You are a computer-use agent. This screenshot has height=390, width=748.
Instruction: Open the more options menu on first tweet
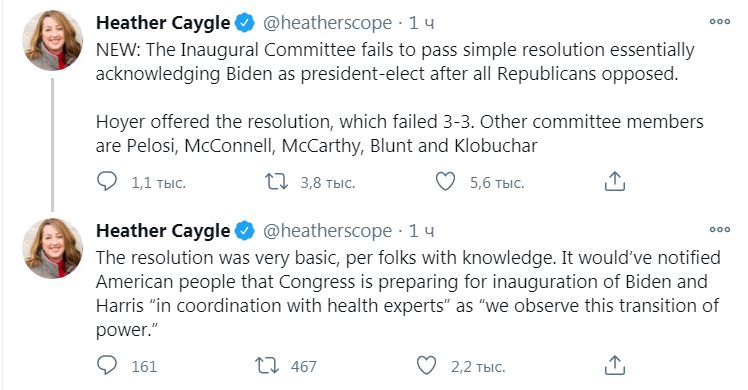coord(720,21)
